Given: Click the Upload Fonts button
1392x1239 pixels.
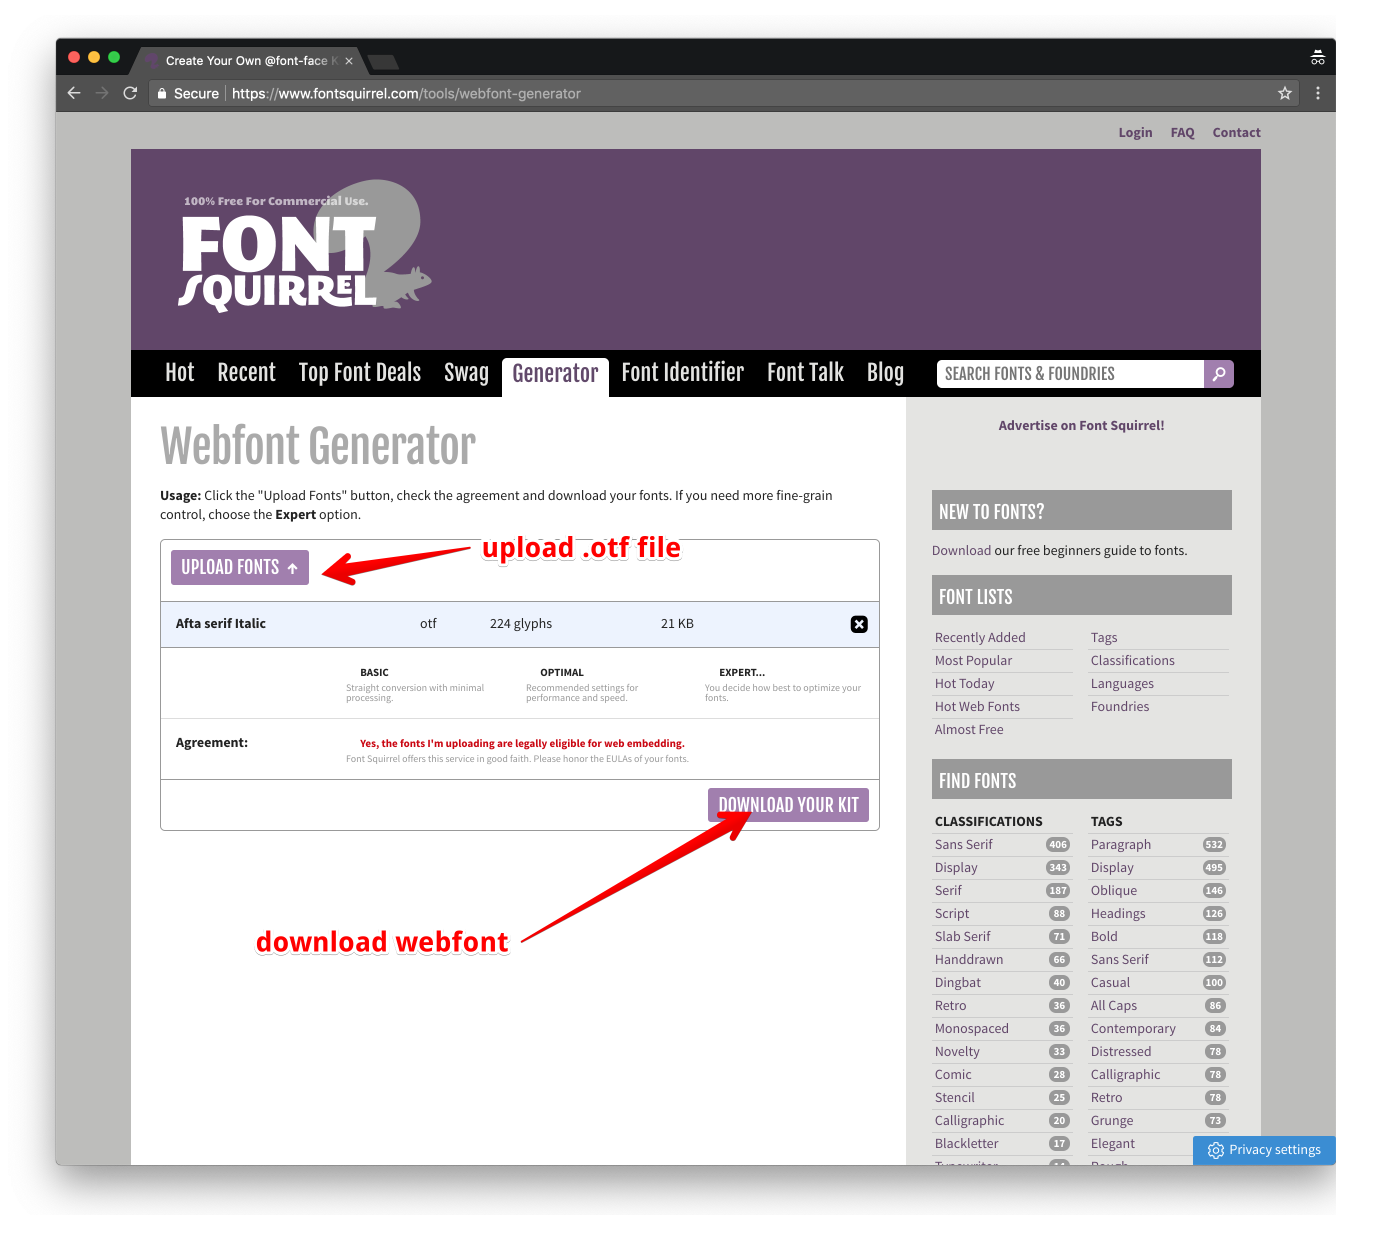Looking at the screenshot, I should (x=240, y=567).
